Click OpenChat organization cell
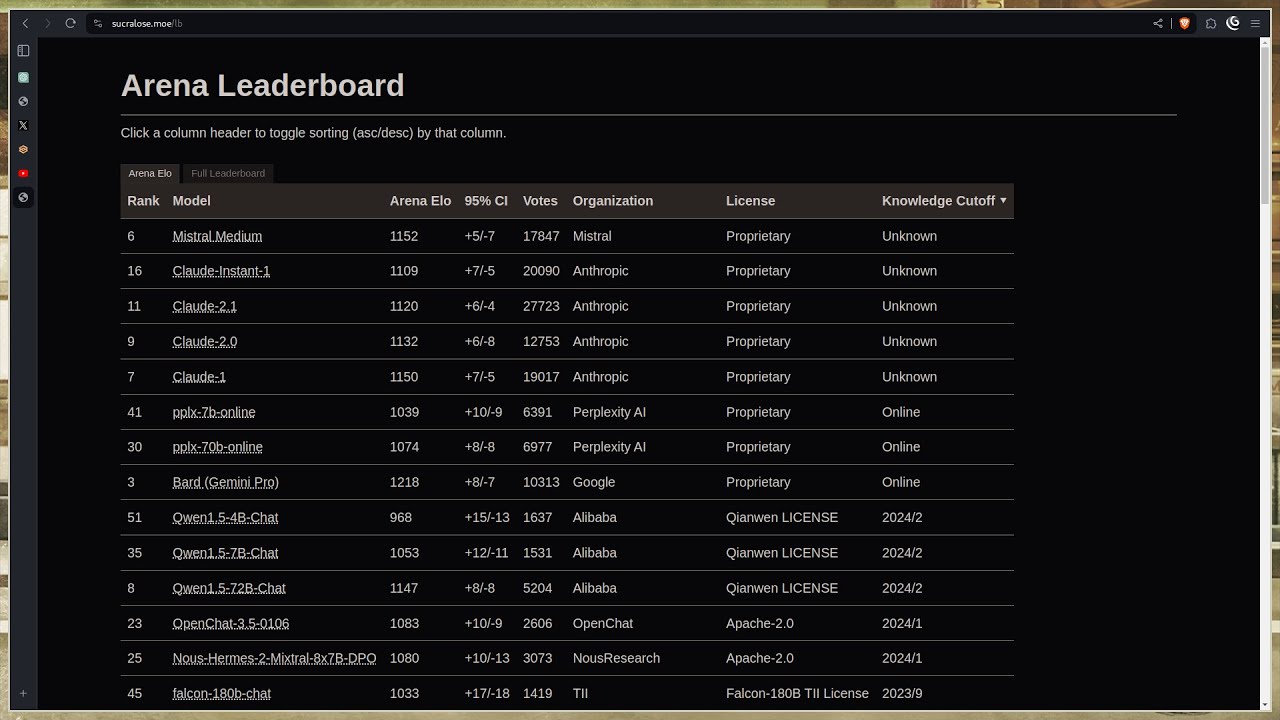The image size is (1280, 720). (x=602, y=623)
